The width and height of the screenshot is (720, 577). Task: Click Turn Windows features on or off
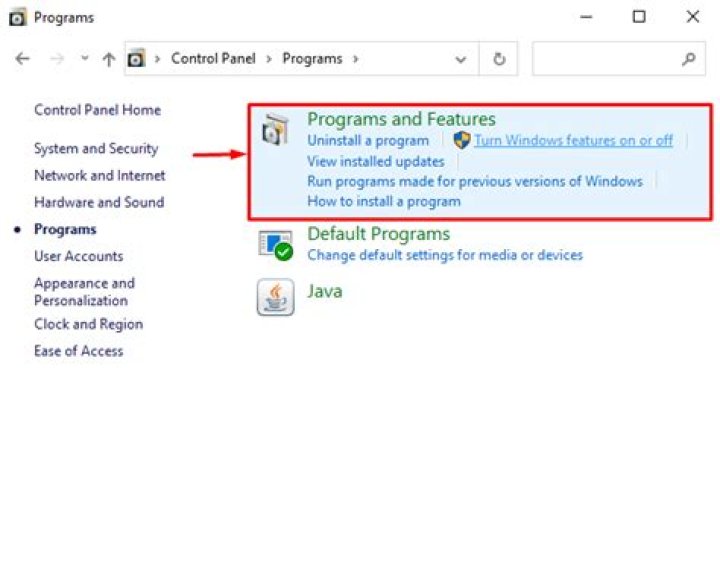click(x=574, y=140)
